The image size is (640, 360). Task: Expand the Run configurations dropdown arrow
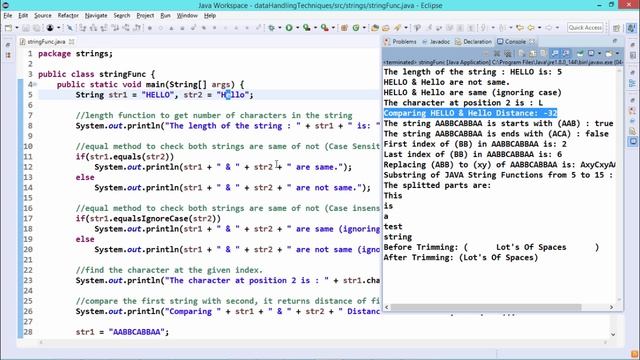[298, 28]
